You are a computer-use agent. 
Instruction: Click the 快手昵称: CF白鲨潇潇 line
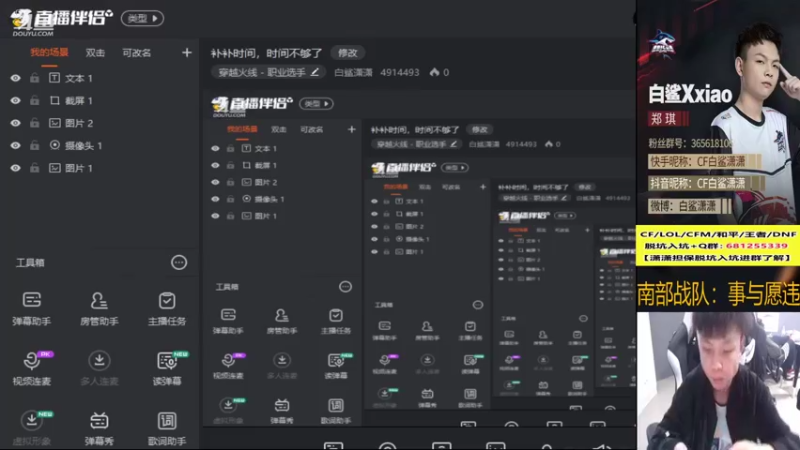coord(705,162)
